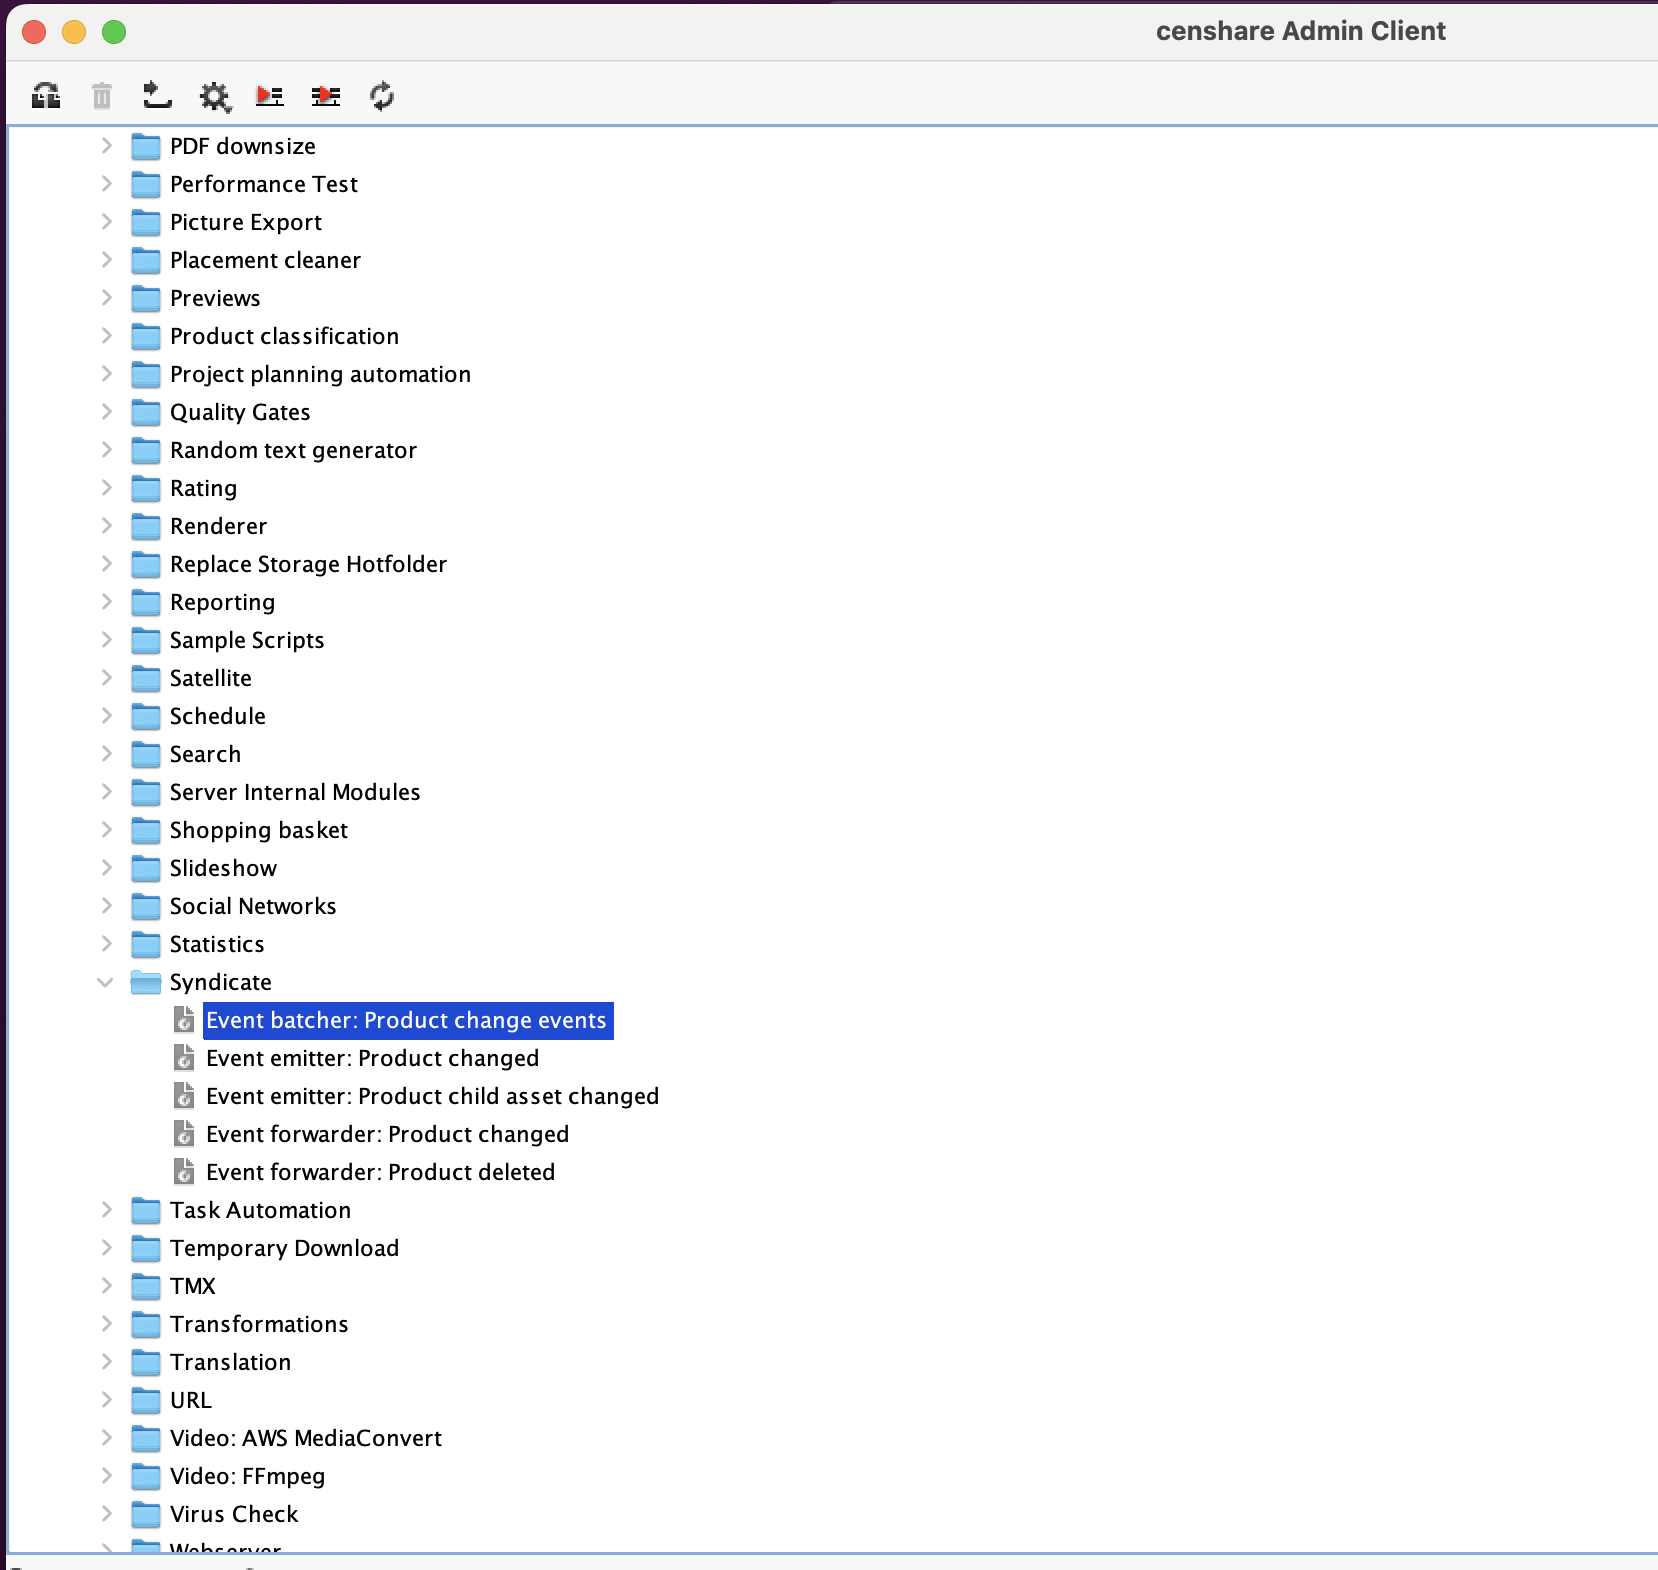Image resolution: width=1658 pixels, height=1570 pixels.
Task: Click the red arrow between-lines toolbar icon
Action: tap(325, 96)
